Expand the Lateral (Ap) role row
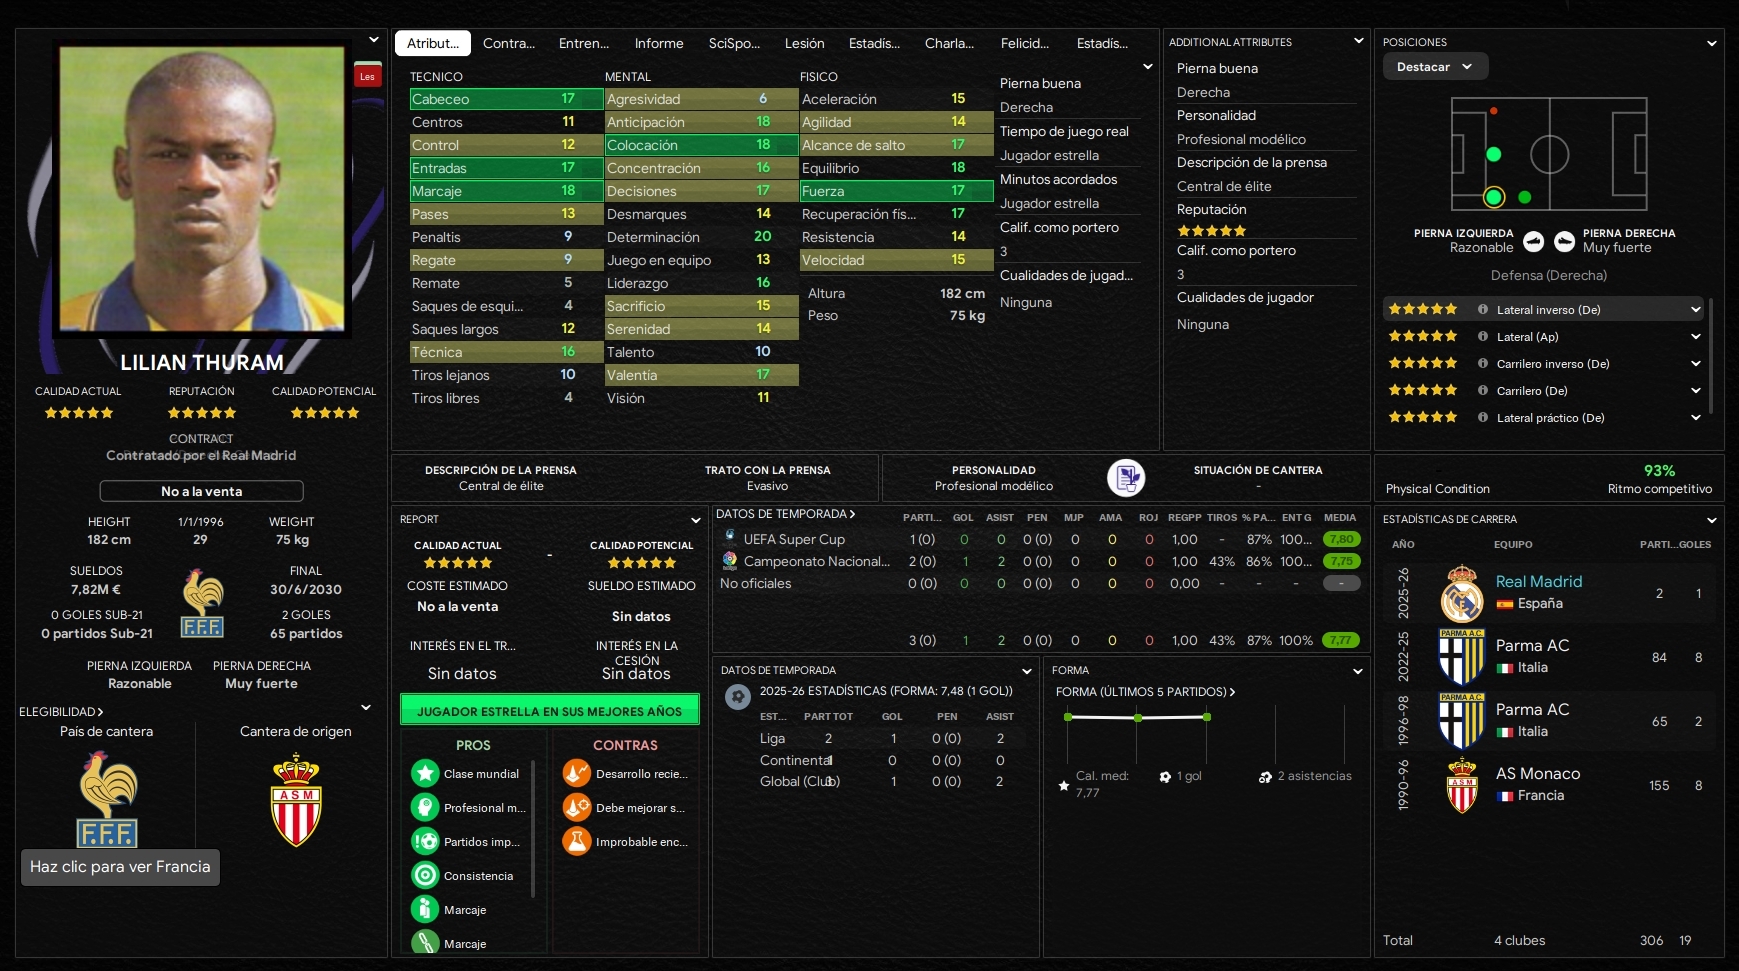This screenshot has height=971, width=1739. [1696, 337]
